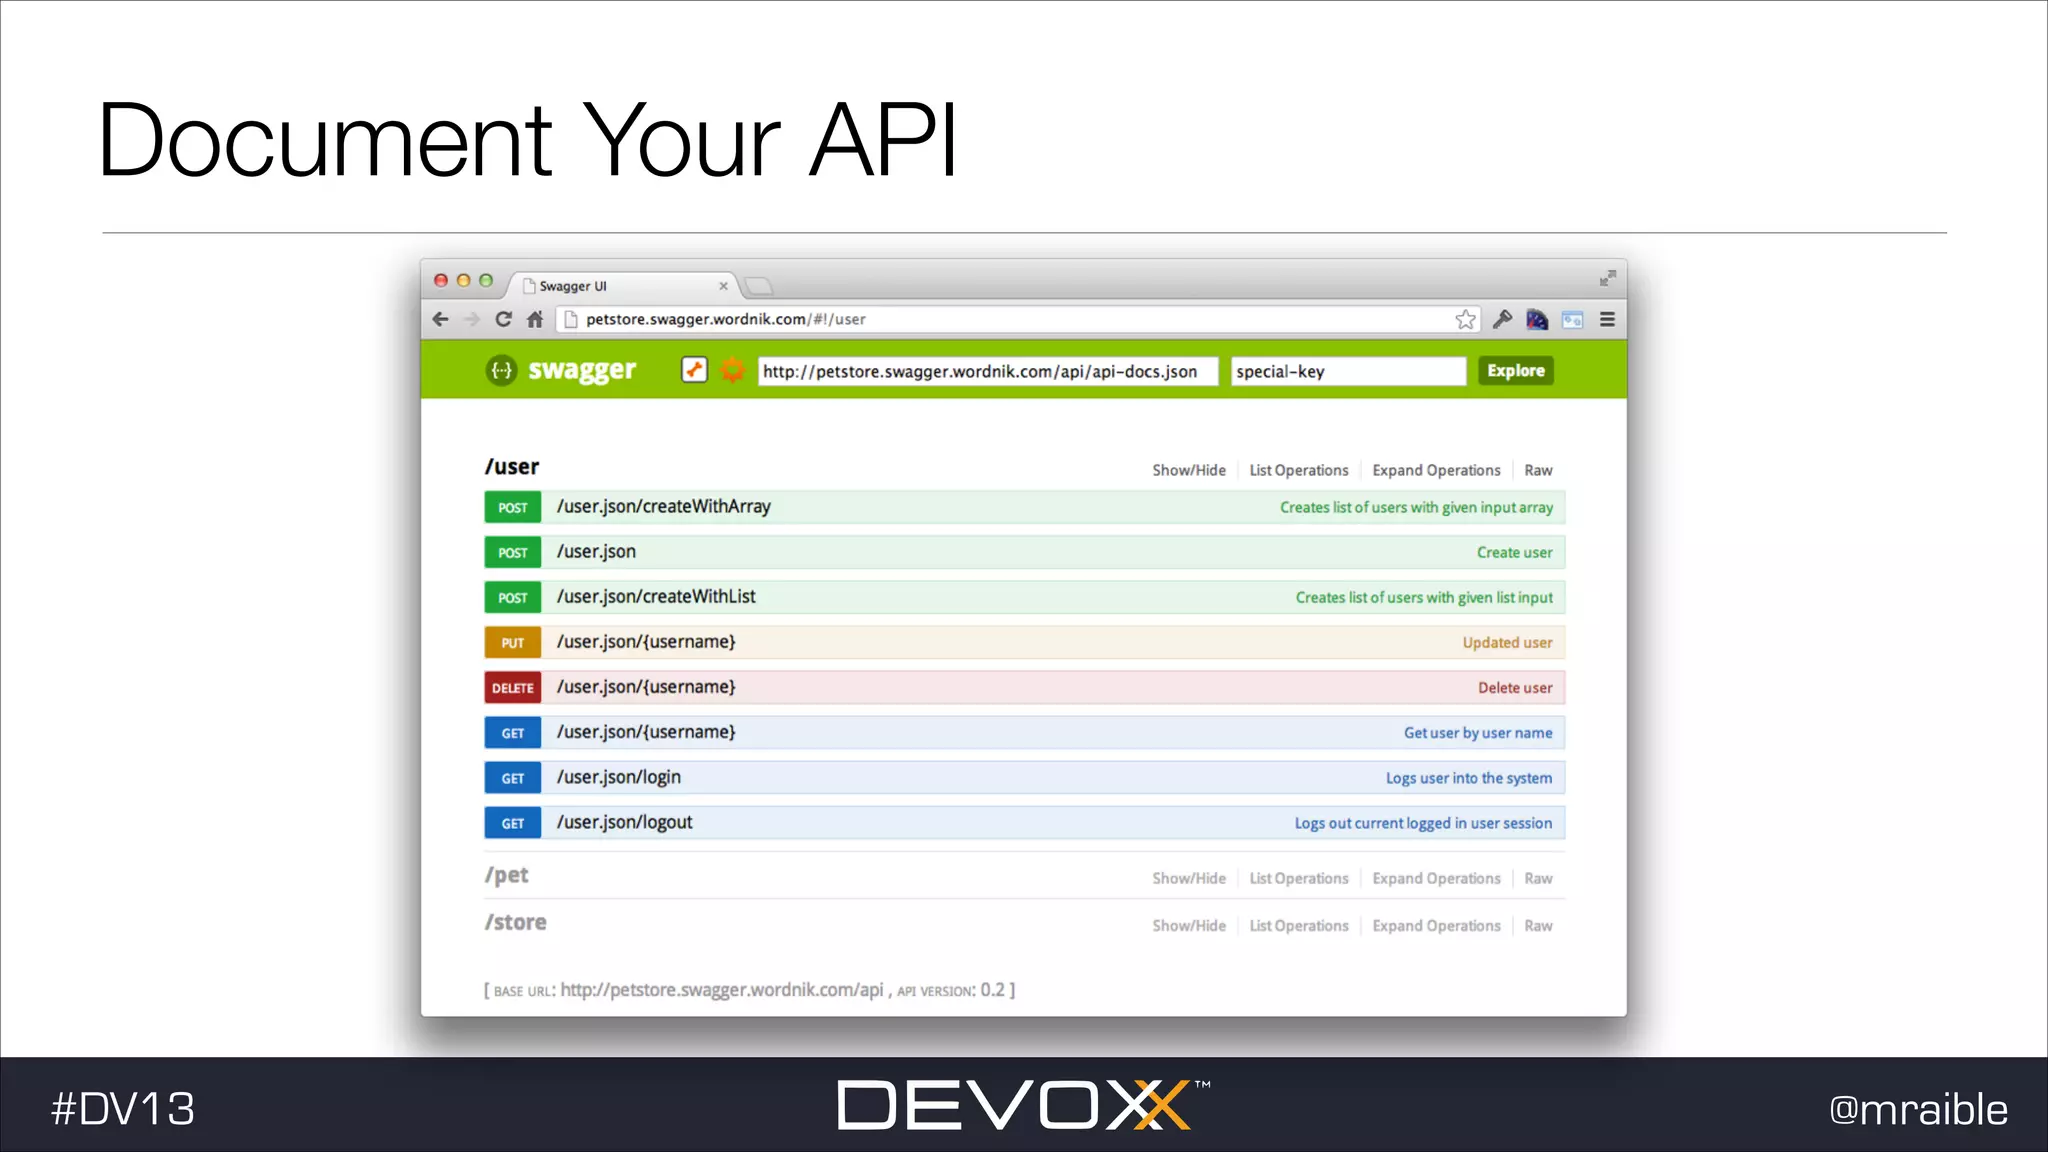Click the swagger logo icon
This screenshot has width=2048, height=1152.
(x=501, y=370)
